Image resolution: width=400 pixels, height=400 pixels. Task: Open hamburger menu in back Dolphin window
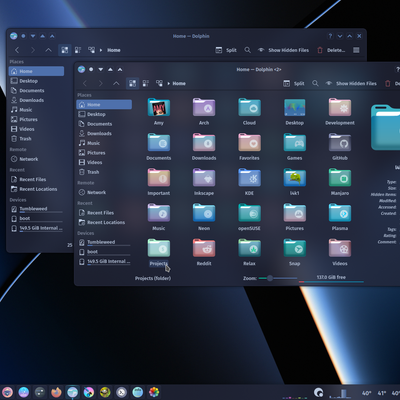[x=356, y=50]
